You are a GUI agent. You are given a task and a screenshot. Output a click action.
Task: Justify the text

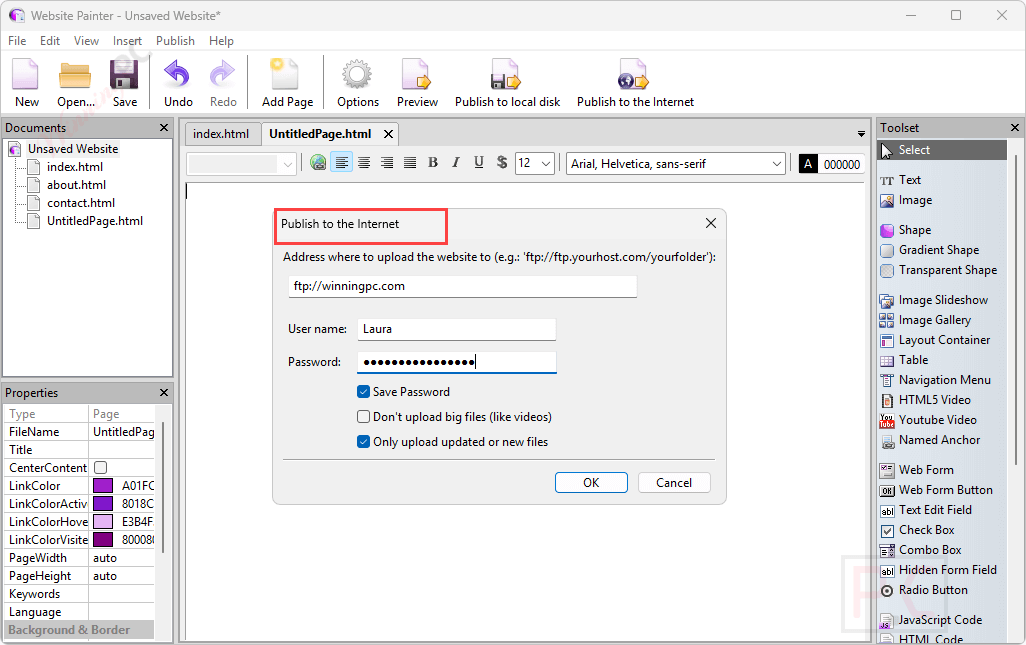point(410,163)
